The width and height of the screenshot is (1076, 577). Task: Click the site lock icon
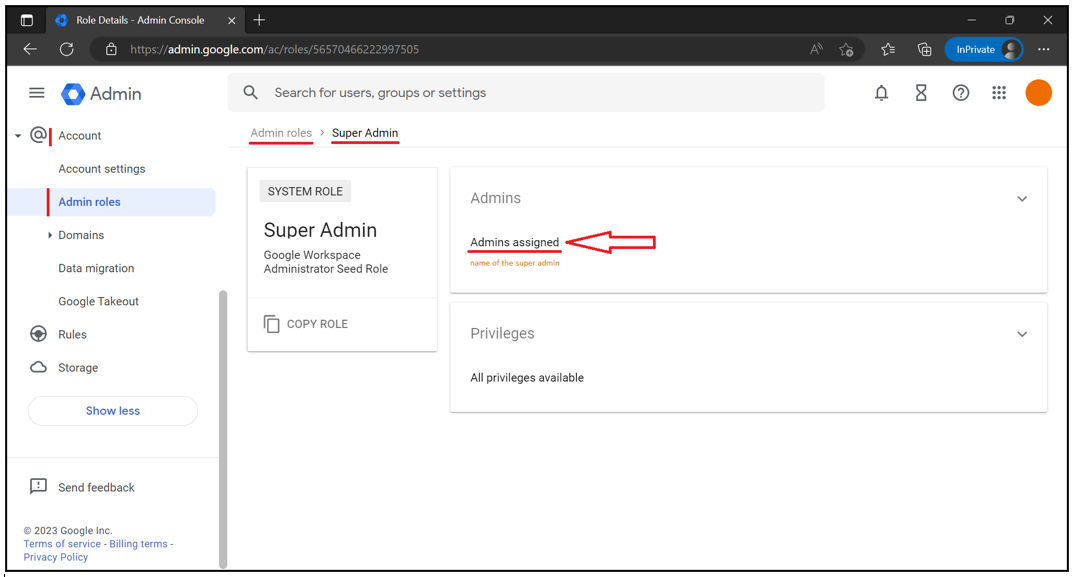click(110, 49)
